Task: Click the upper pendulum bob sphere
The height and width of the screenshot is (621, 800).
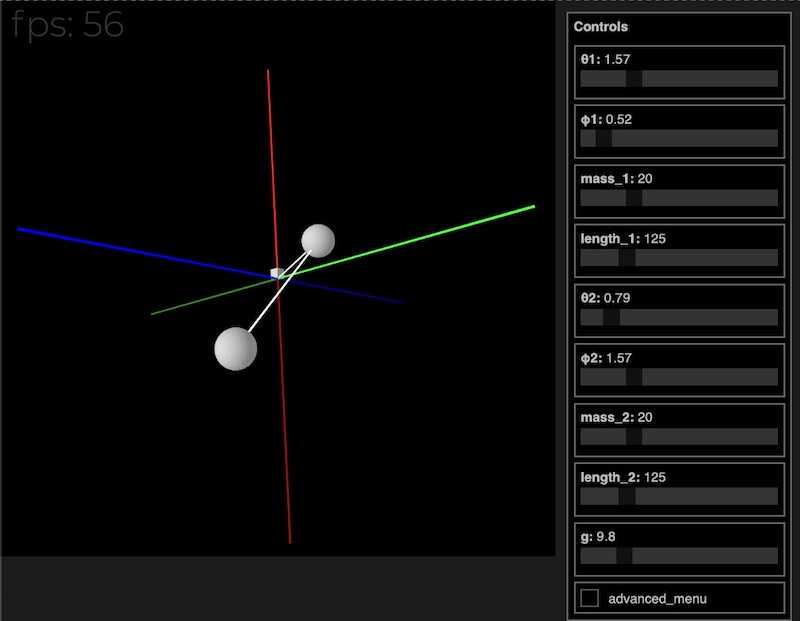Action: [318, 240]
